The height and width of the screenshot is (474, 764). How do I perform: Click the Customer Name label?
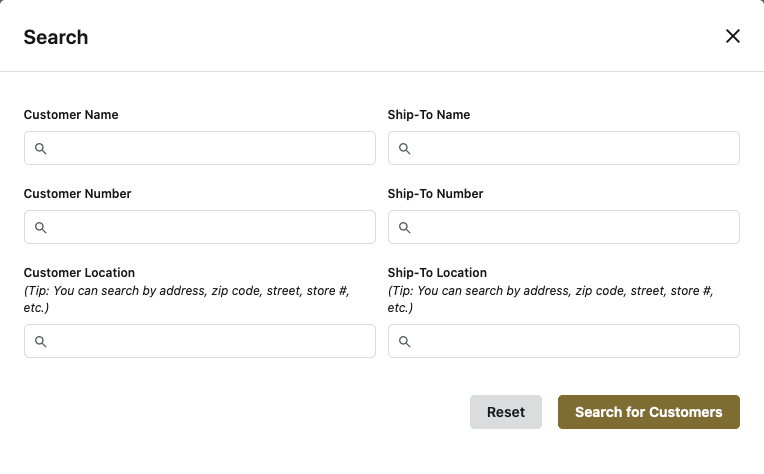pos(71,115)
